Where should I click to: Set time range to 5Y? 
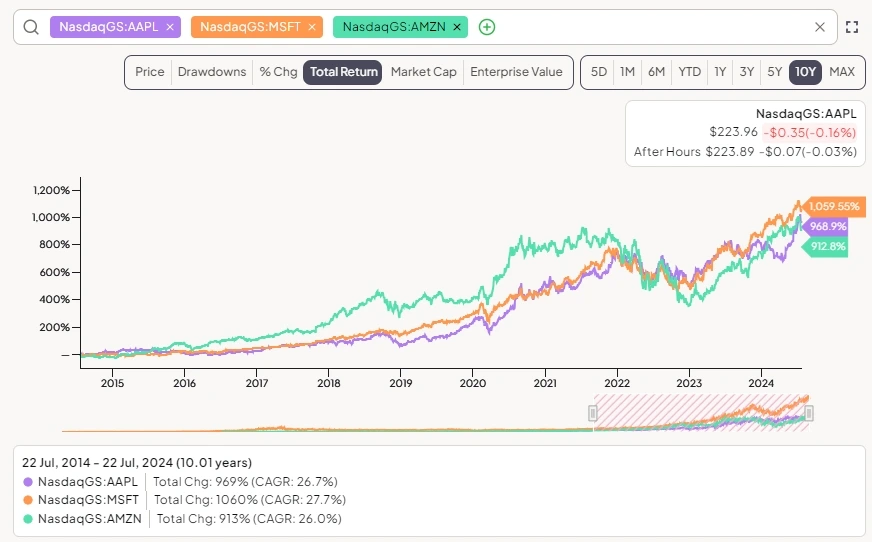(774, 72)
